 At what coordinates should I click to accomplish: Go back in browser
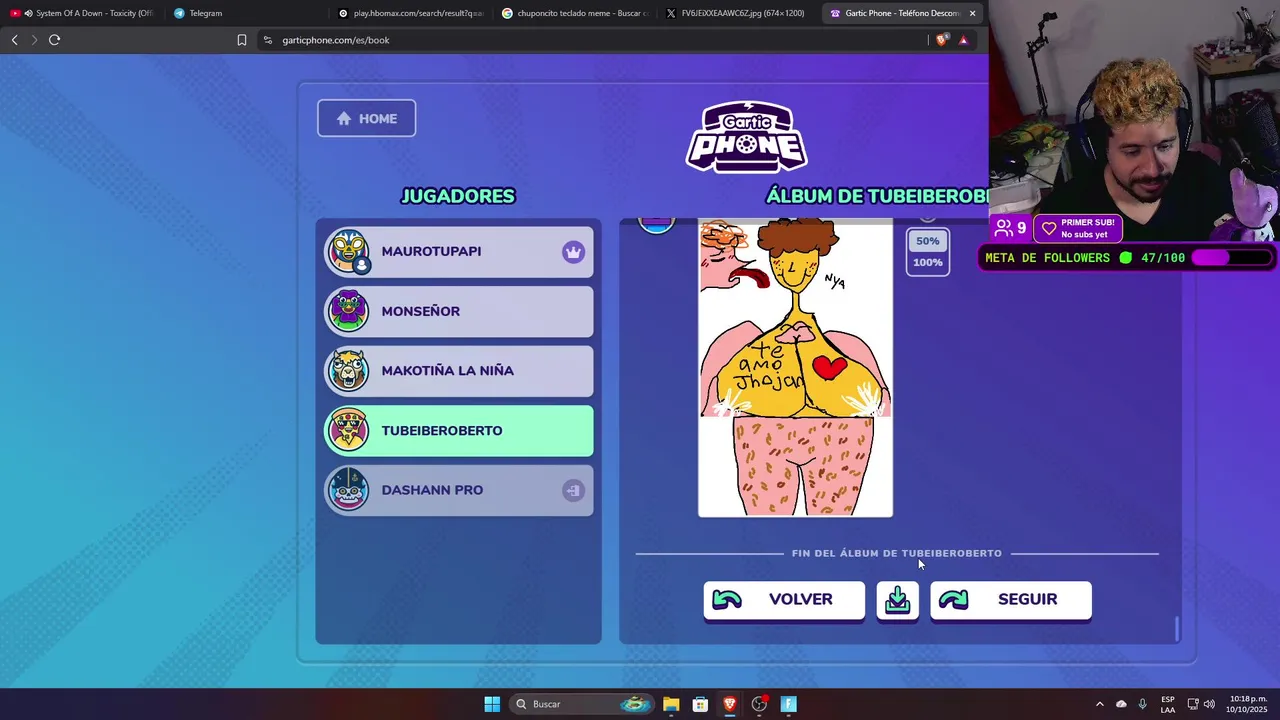coord(14,40)
